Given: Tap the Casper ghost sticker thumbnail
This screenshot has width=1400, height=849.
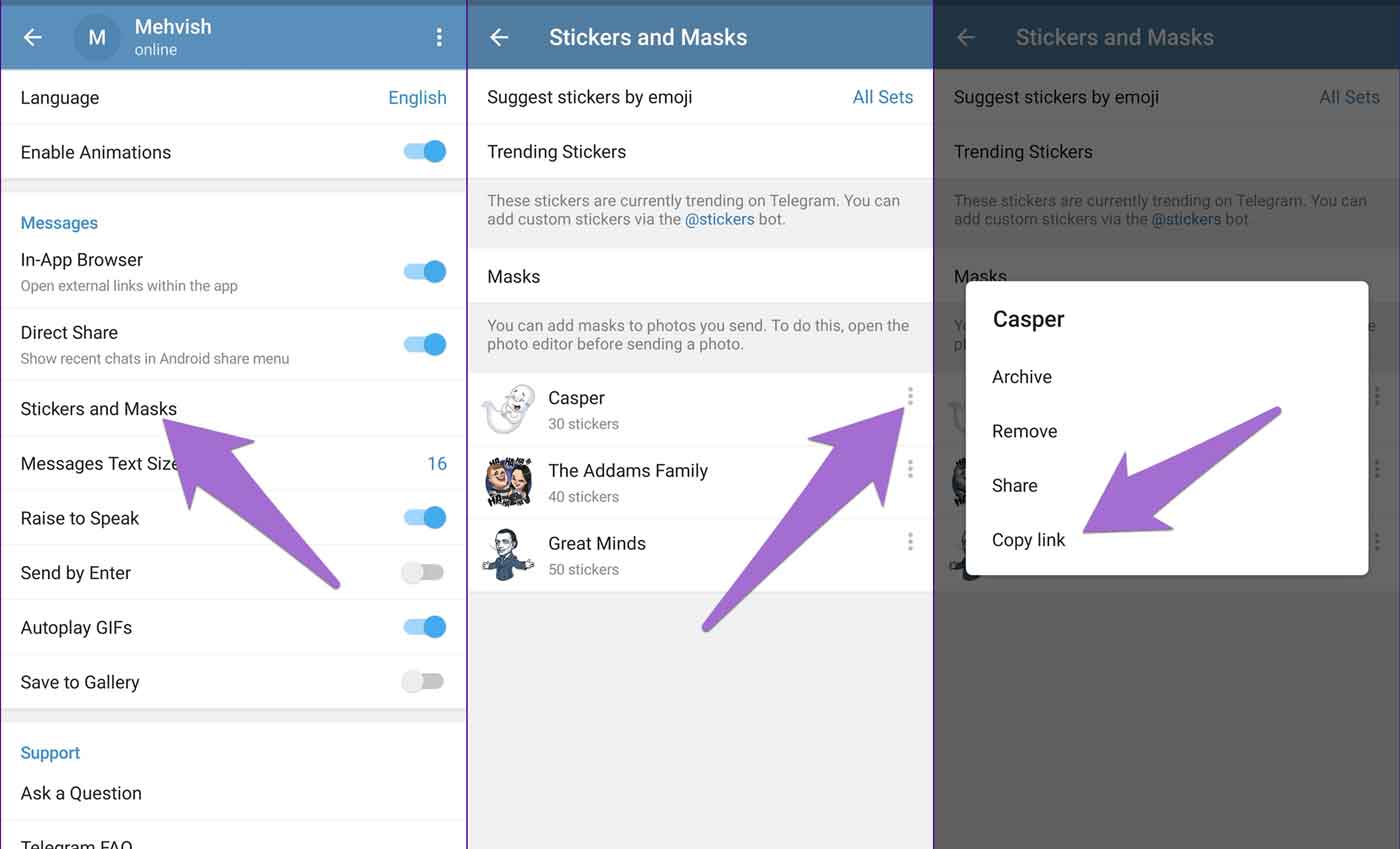Looking at the screenshot, I should coord(508,409).
